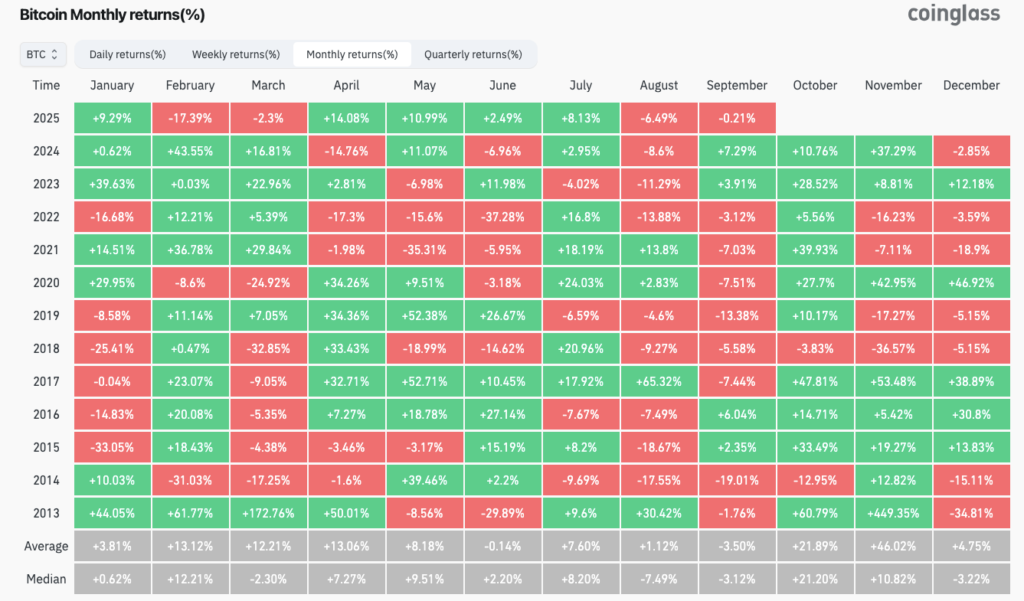Select the red -37.28% June 2022 cell
The image size is (1024, 601).
click(502, 216)
